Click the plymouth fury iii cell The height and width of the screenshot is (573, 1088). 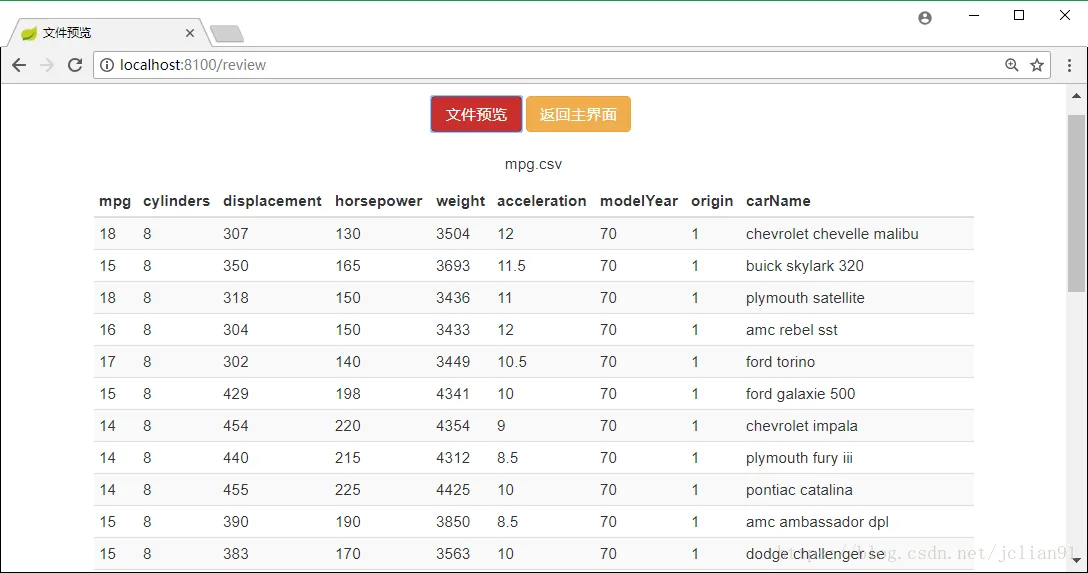(799, 457)
